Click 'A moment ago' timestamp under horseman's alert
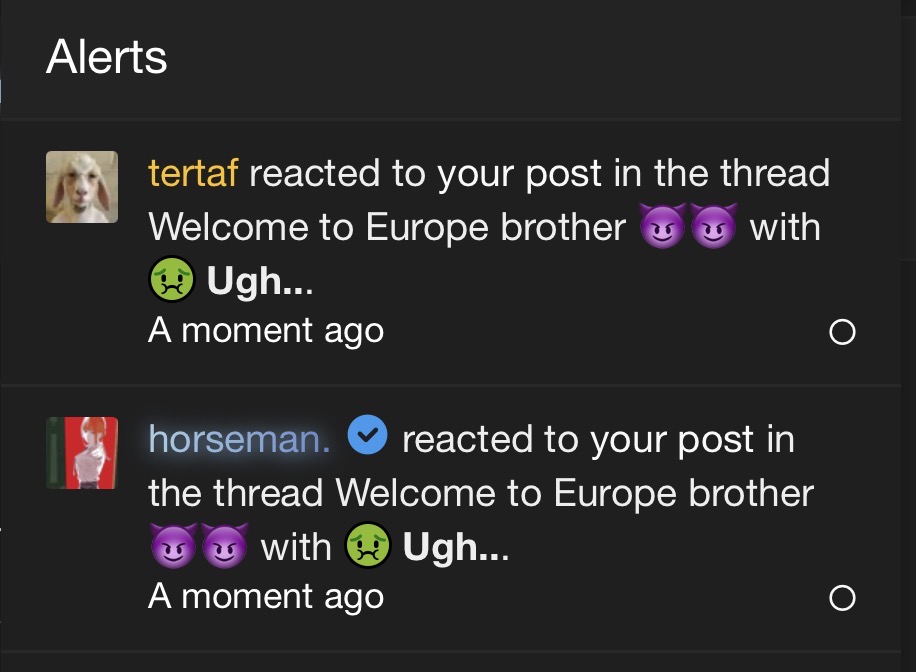916x672 pixels. (266, 597)
